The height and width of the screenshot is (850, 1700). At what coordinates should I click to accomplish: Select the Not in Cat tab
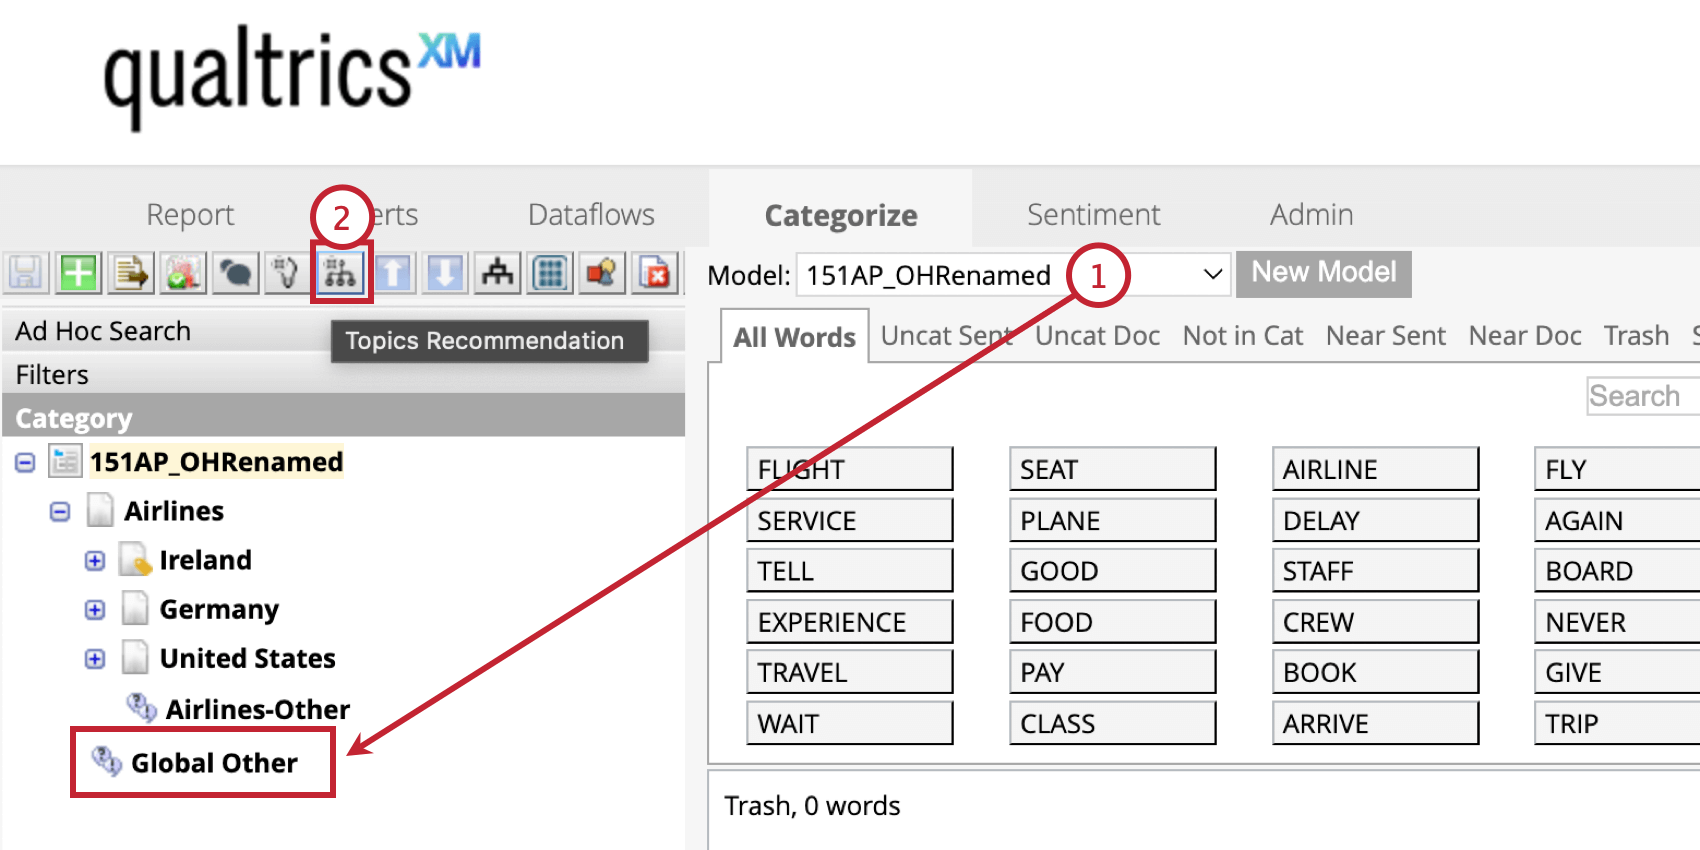point(1243,336)
